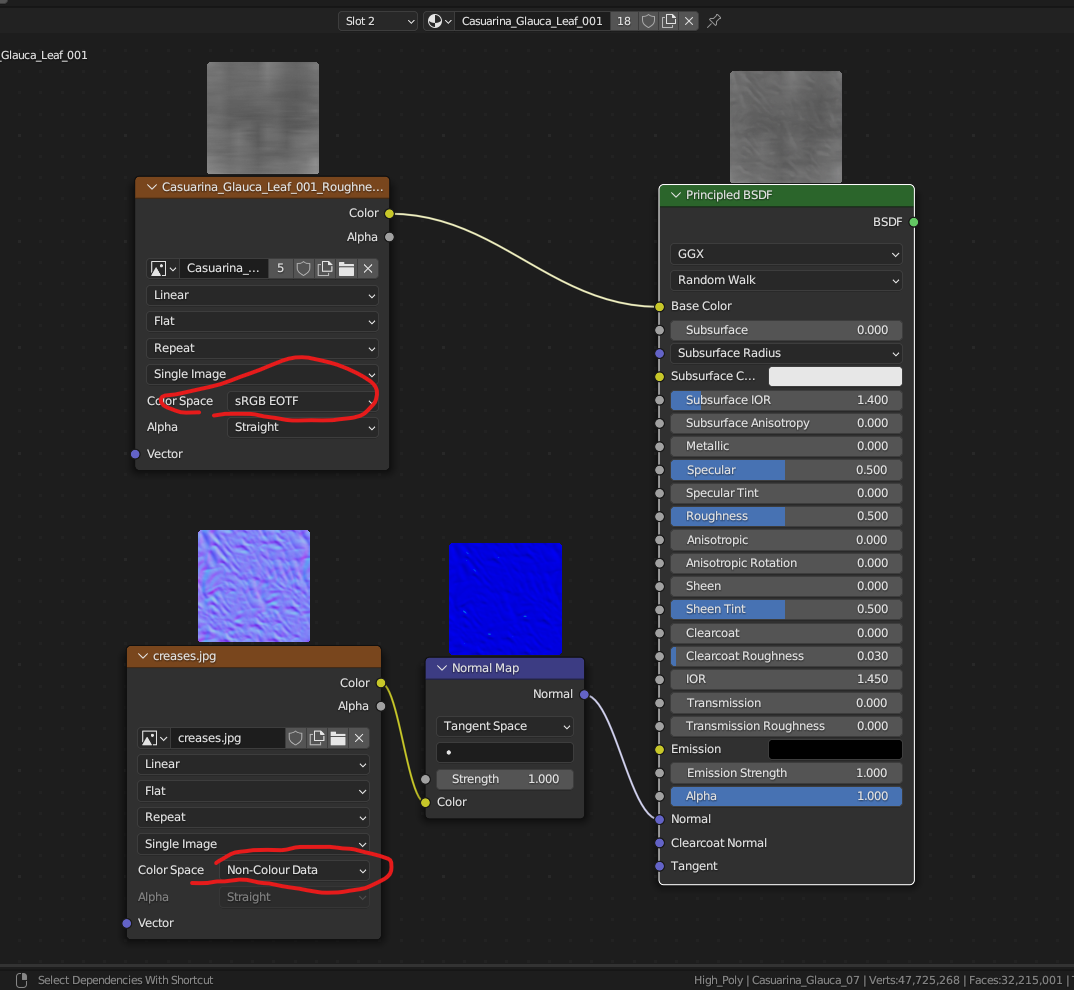Unlink the Casuarina_Glauca_Leaf_001 material with header X
The width and height of the screenshot is (1074, 990).
coord(689,21)
